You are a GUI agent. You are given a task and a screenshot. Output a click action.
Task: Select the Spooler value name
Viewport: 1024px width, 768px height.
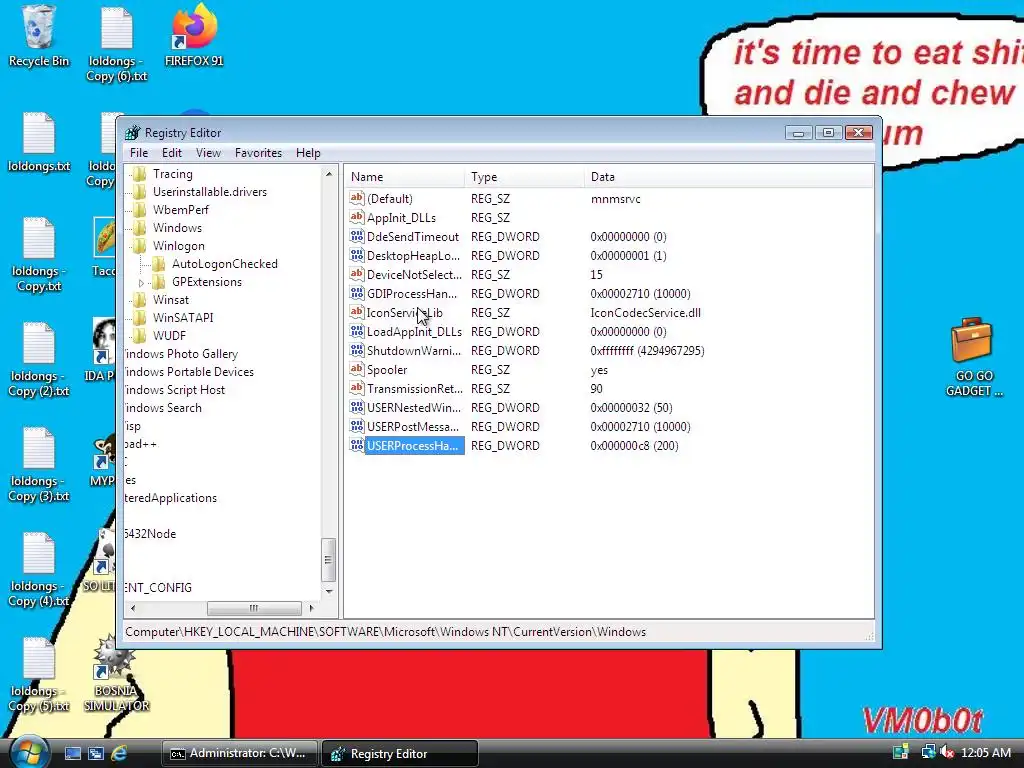[387, 370]
